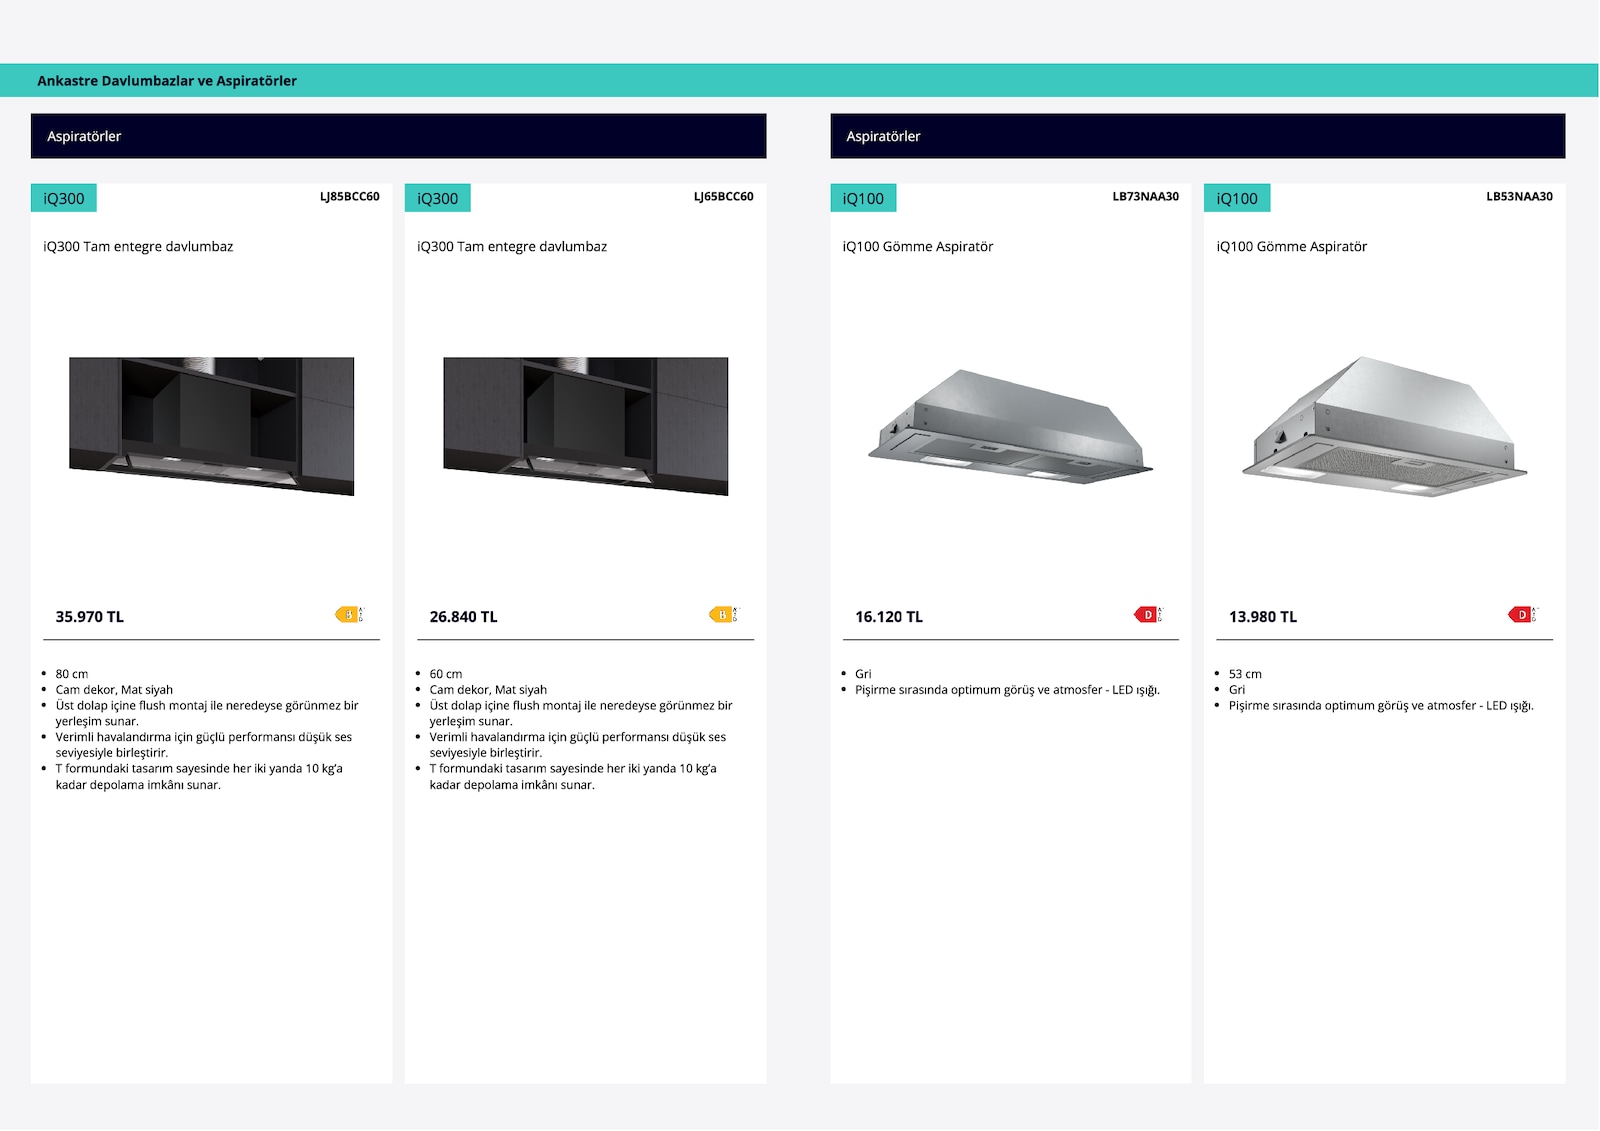Click the B energy label for LJ65BCC60

[723, 615]
